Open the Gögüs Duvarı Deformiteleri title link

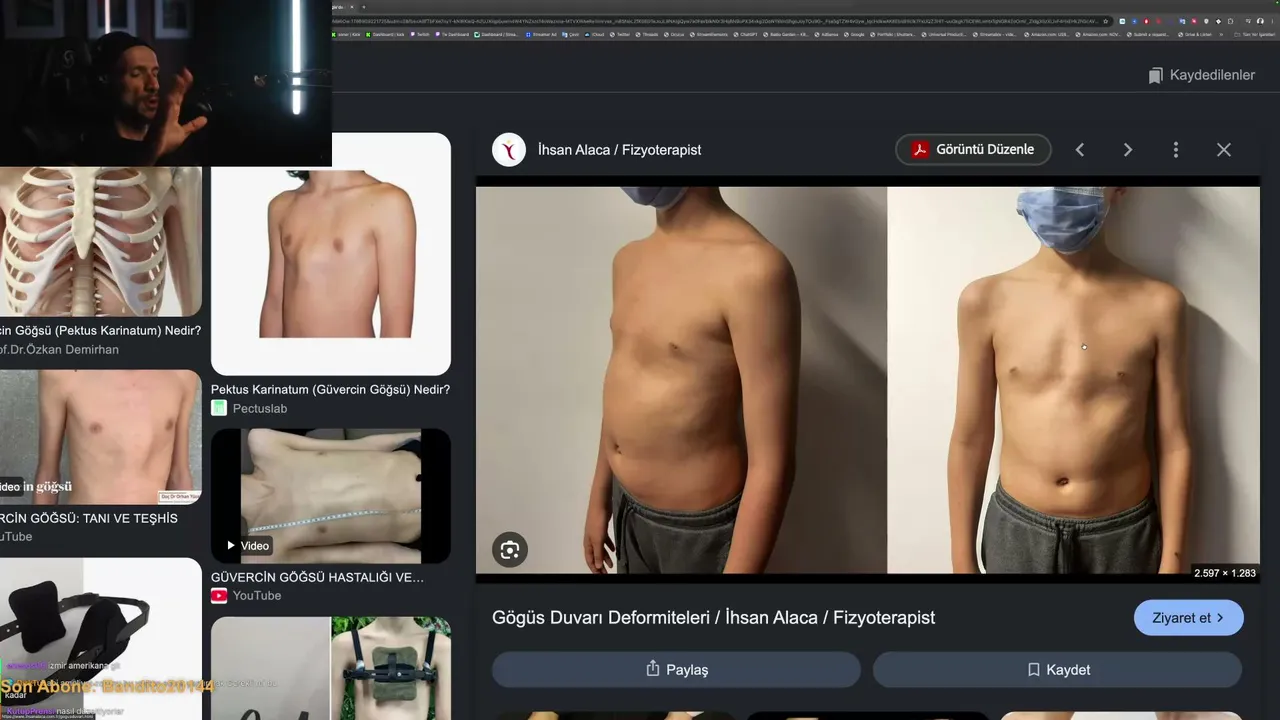[x=713, y=618]
